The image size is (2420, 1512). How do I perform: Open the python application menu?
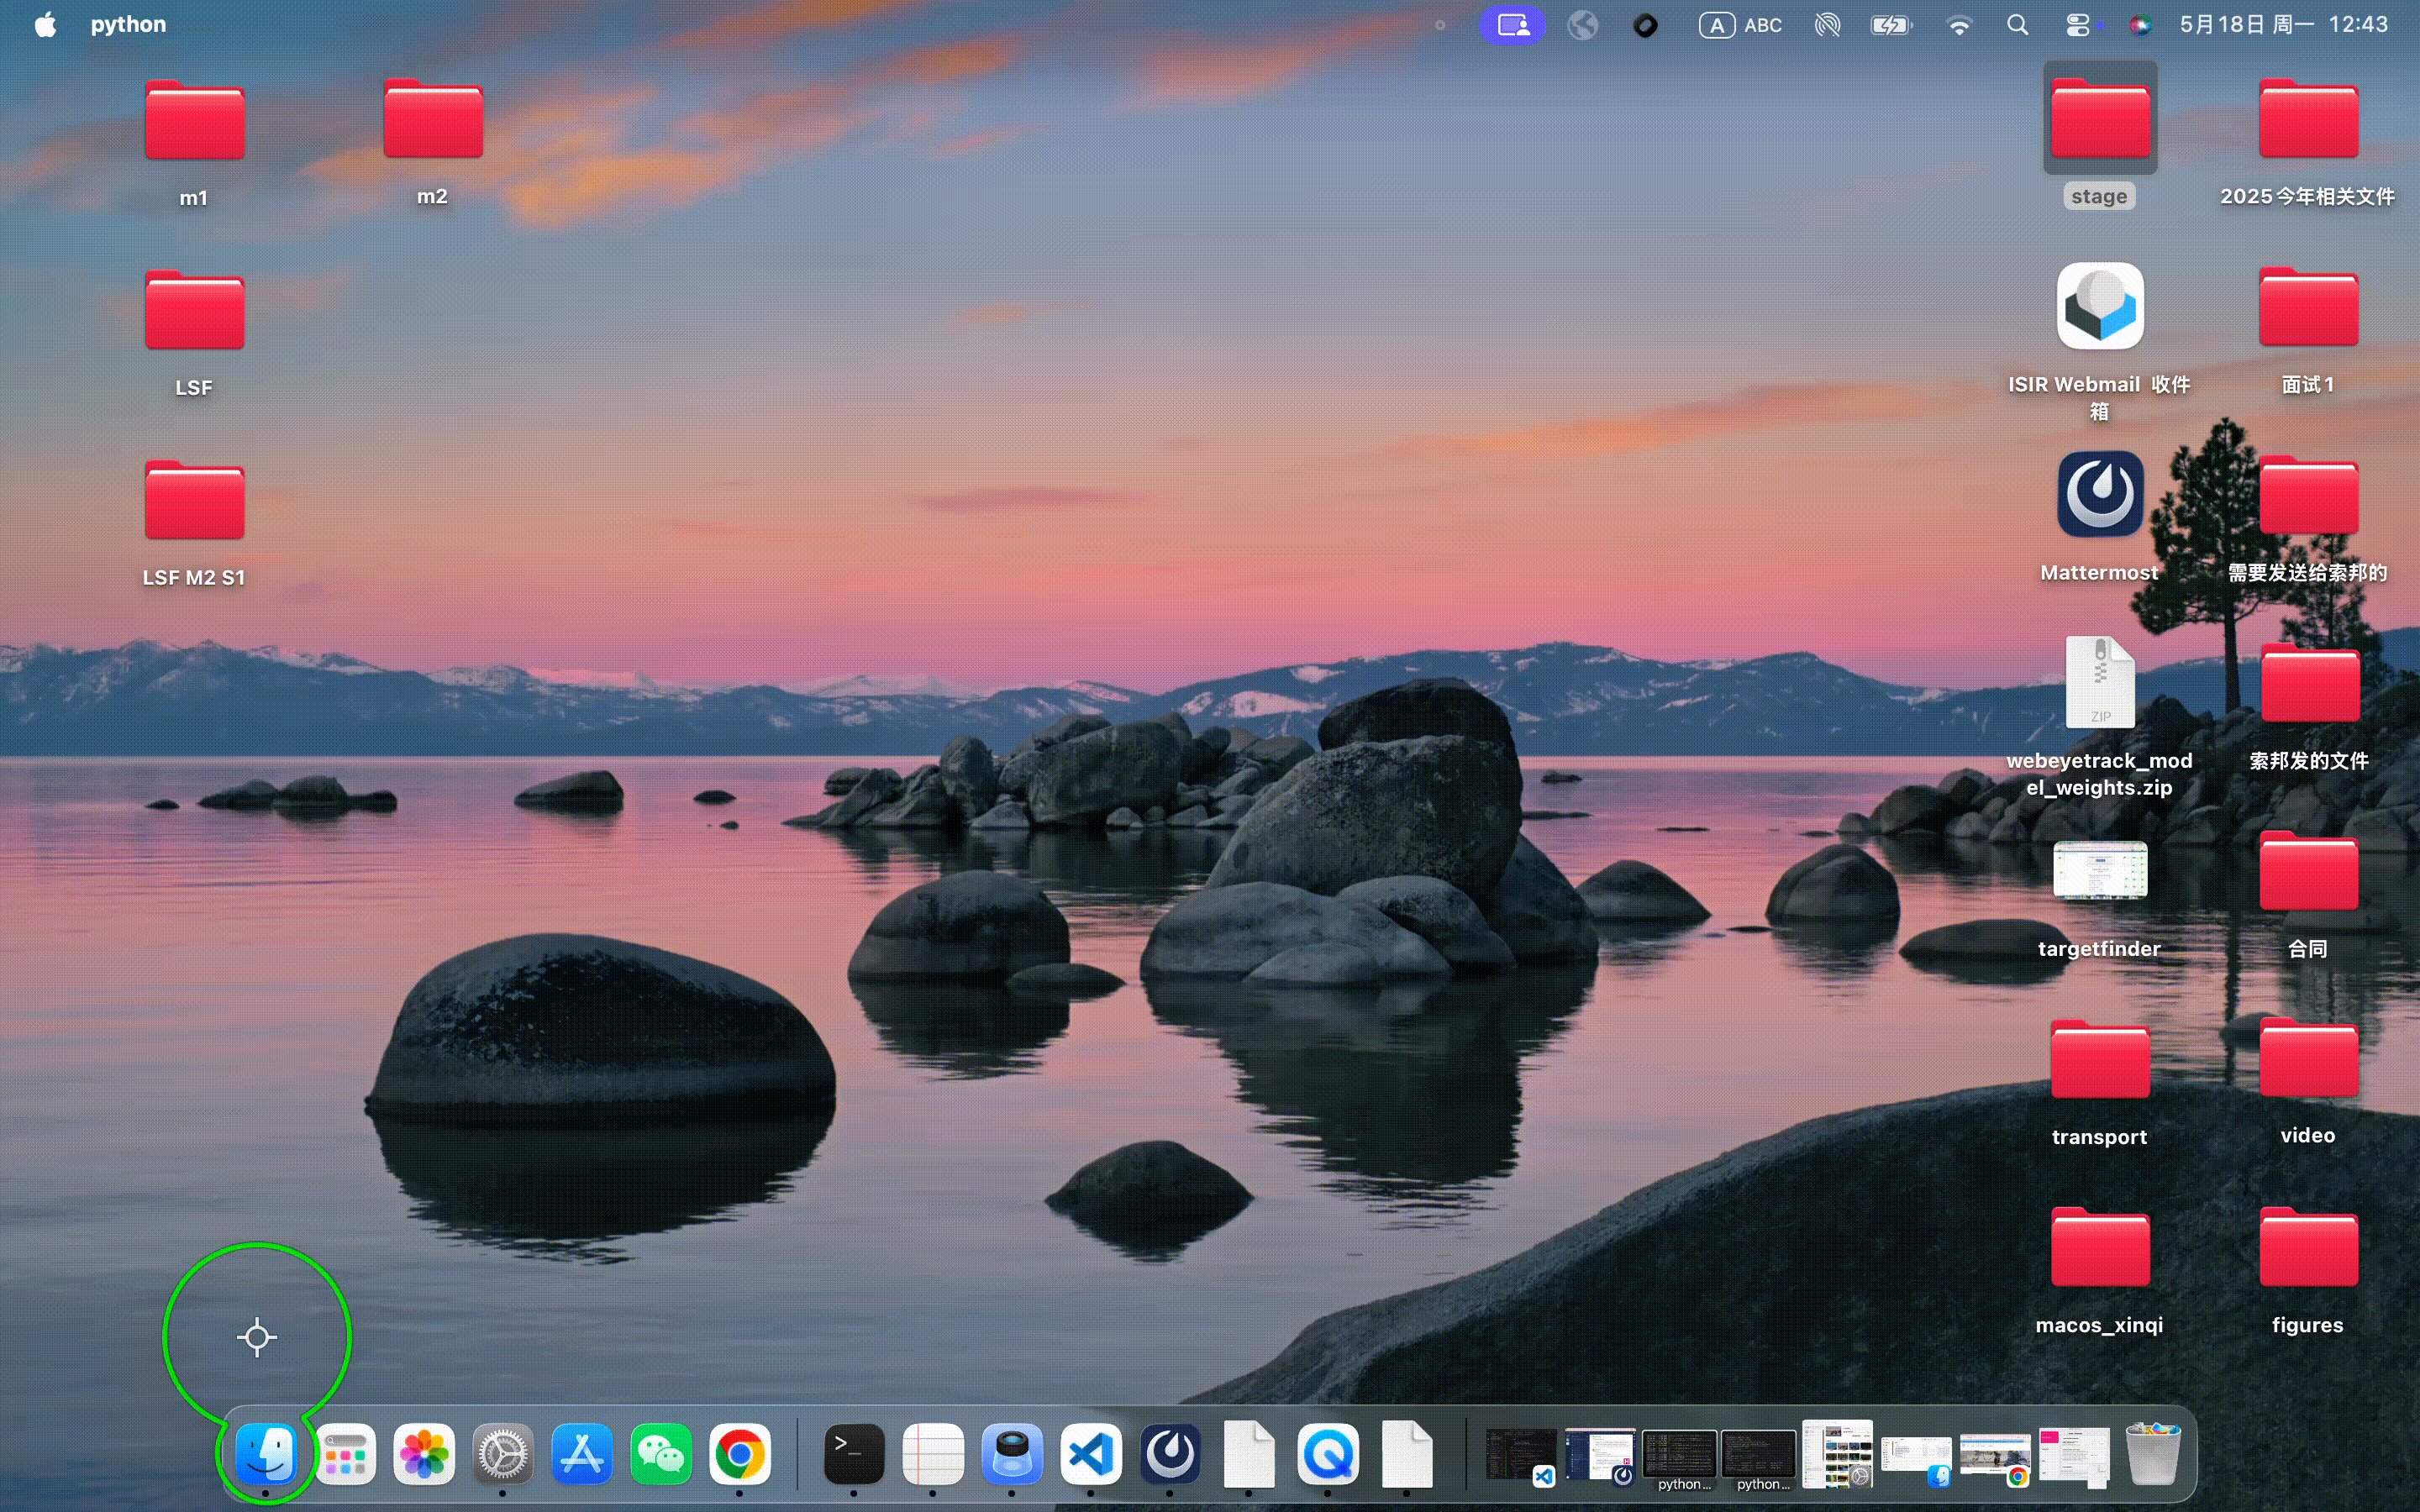[128, 24]
